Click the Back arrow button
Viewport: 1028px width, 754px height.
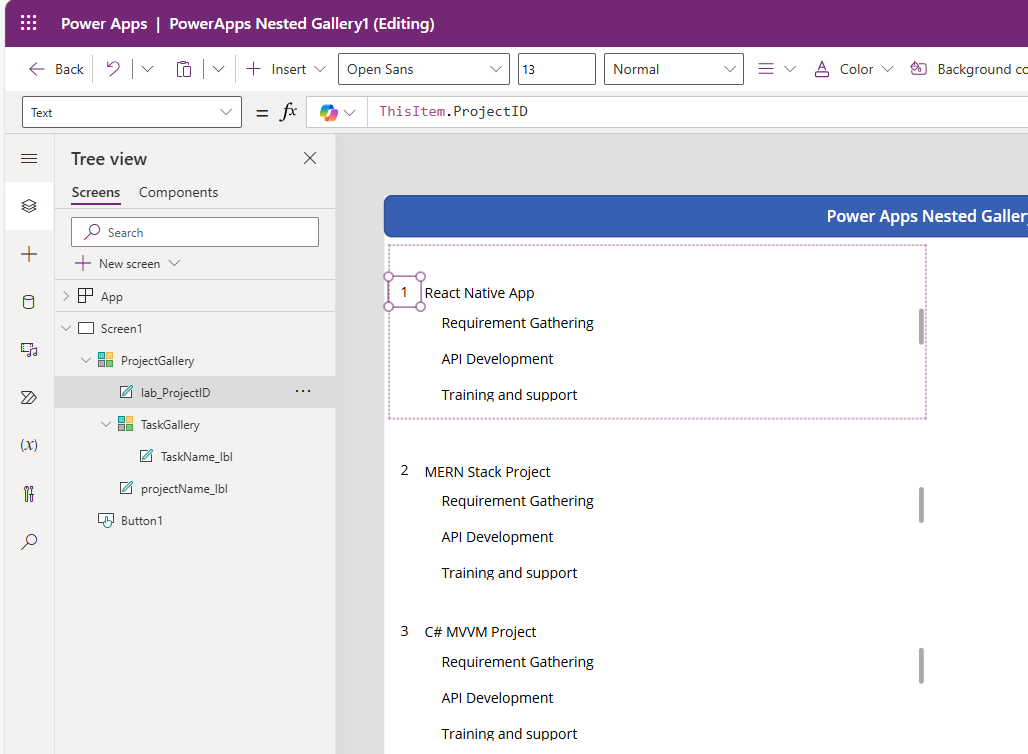(x=56, y=69)
